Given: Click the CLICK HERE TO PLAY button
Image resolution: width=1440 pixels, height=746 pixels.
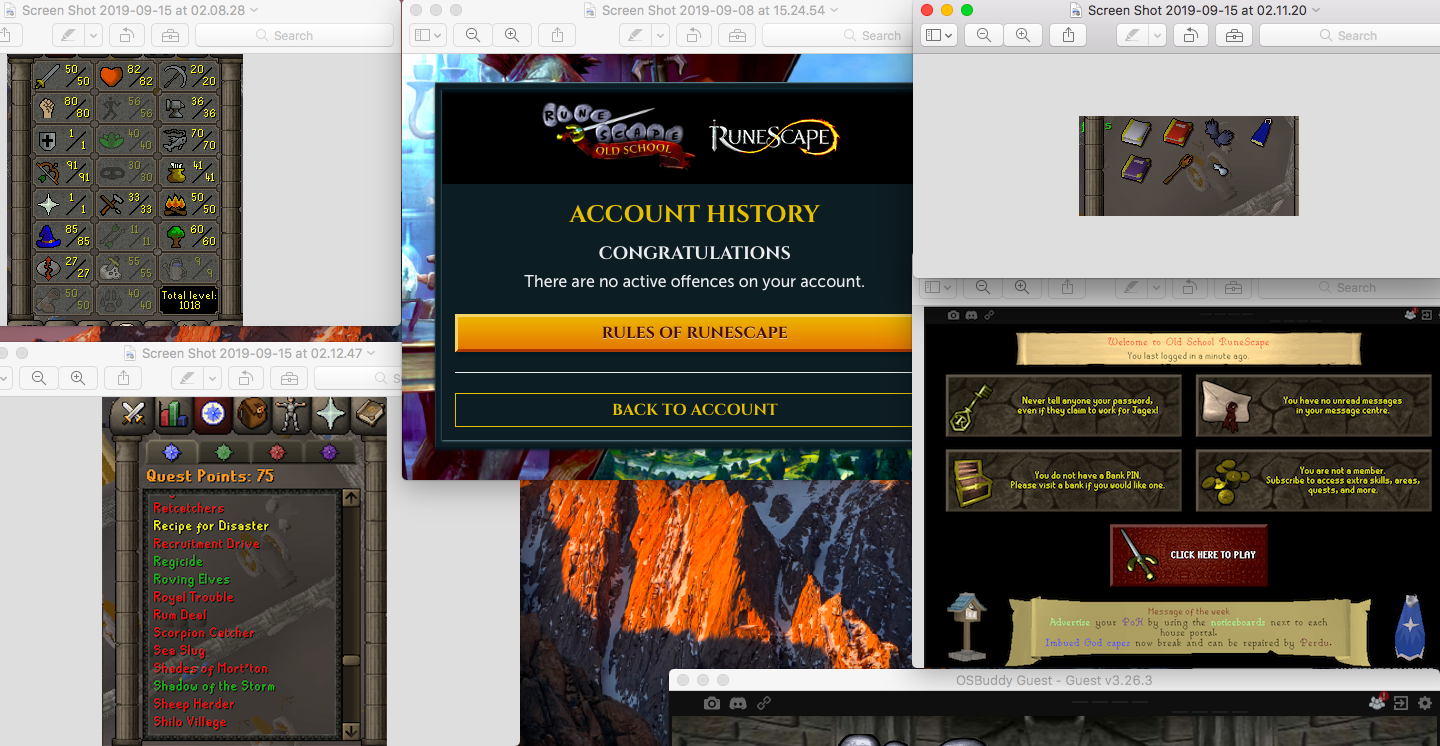Looking at the screenshot, I should pyautogui.click(x=1189, y=555).
